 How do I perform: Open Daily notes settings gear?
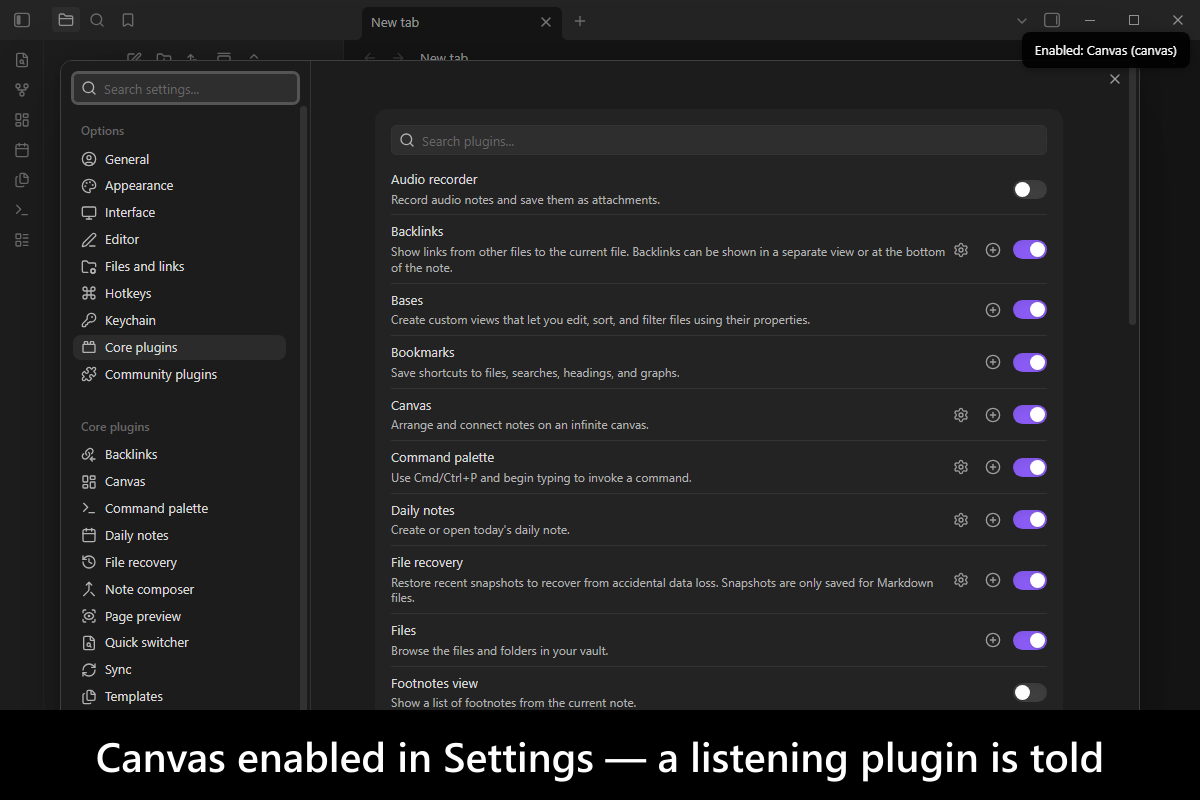(961, 520)
